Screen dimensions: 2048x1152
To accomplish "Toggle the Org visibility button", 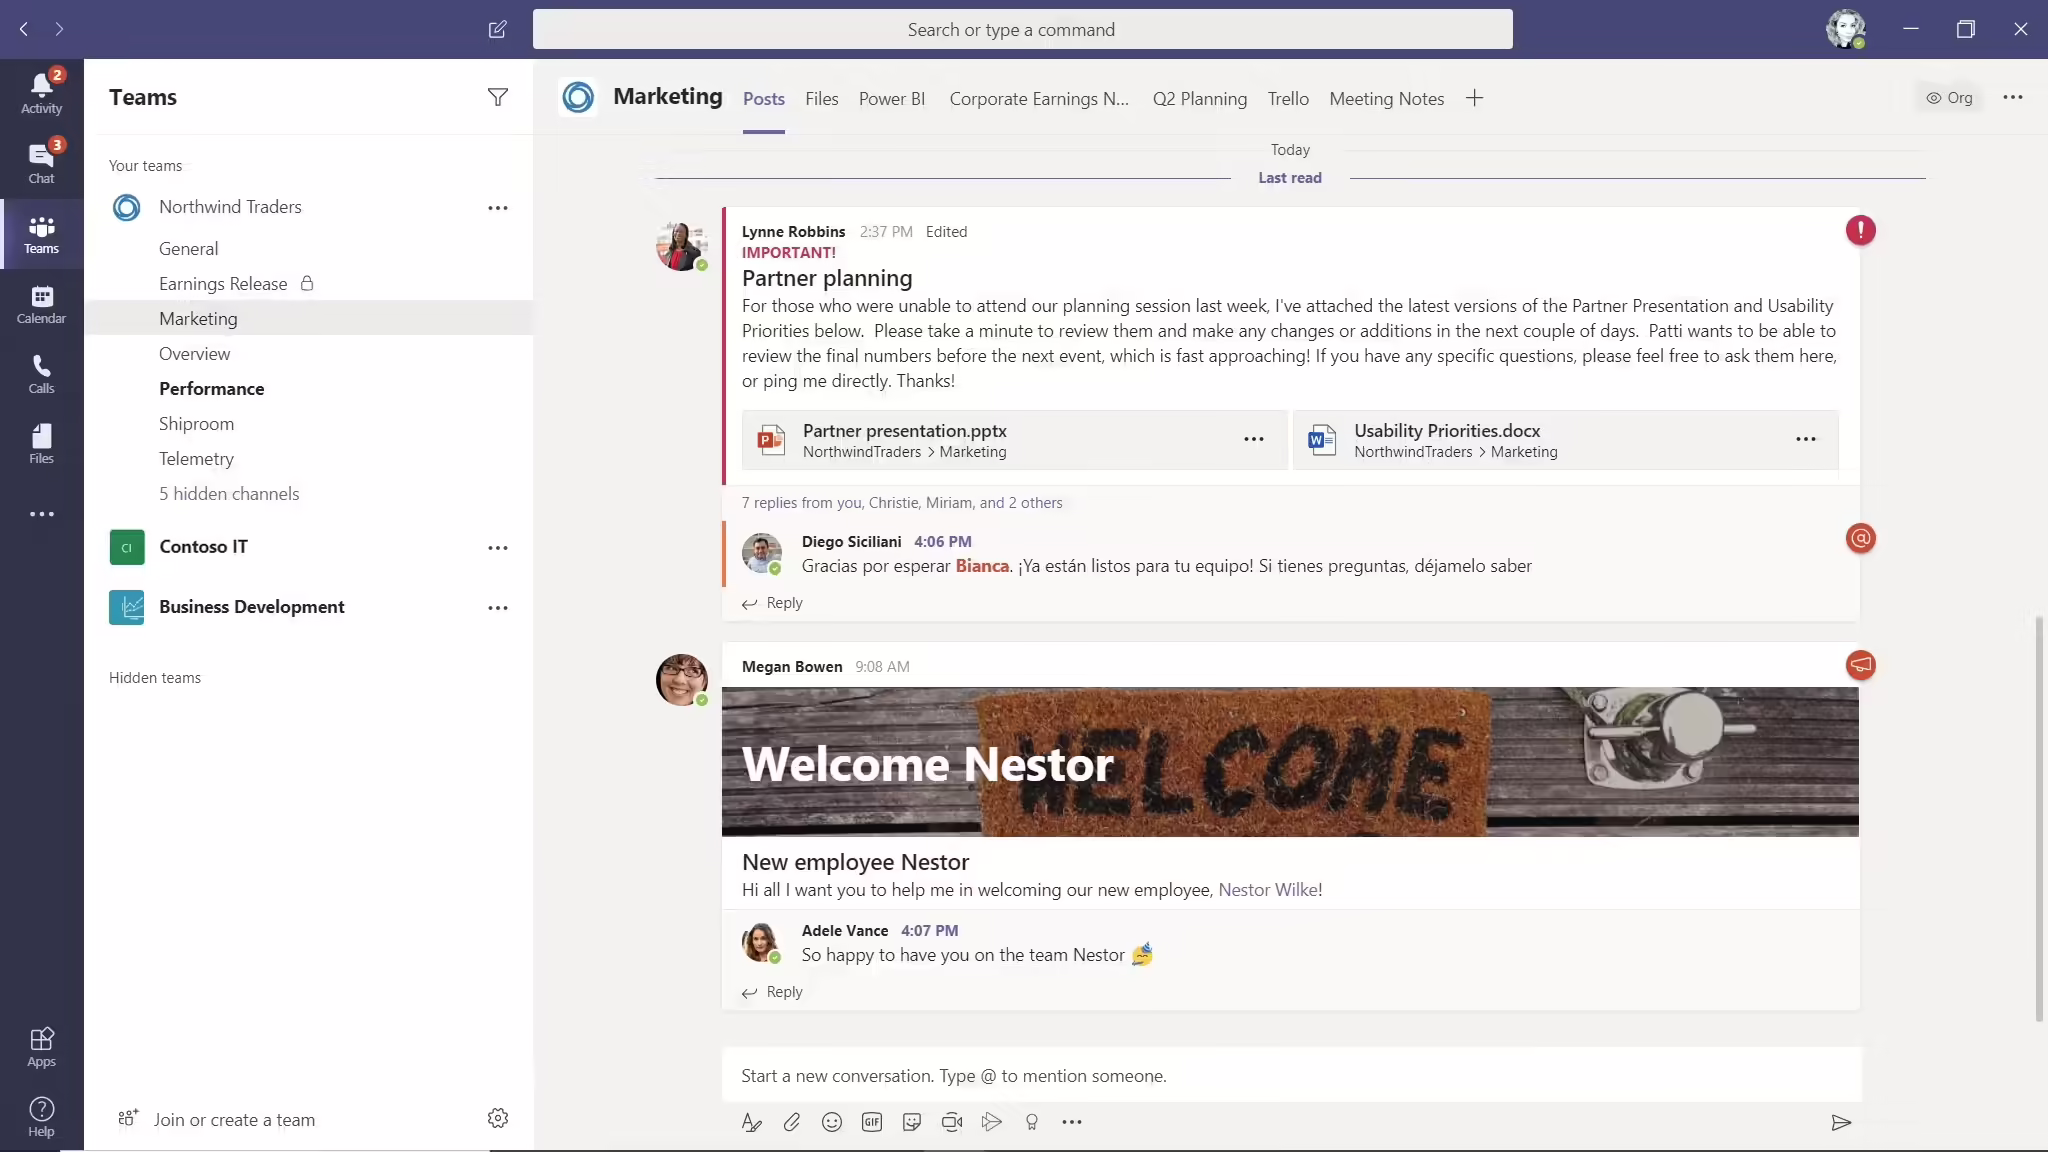I will click(x=1949, y=98).
